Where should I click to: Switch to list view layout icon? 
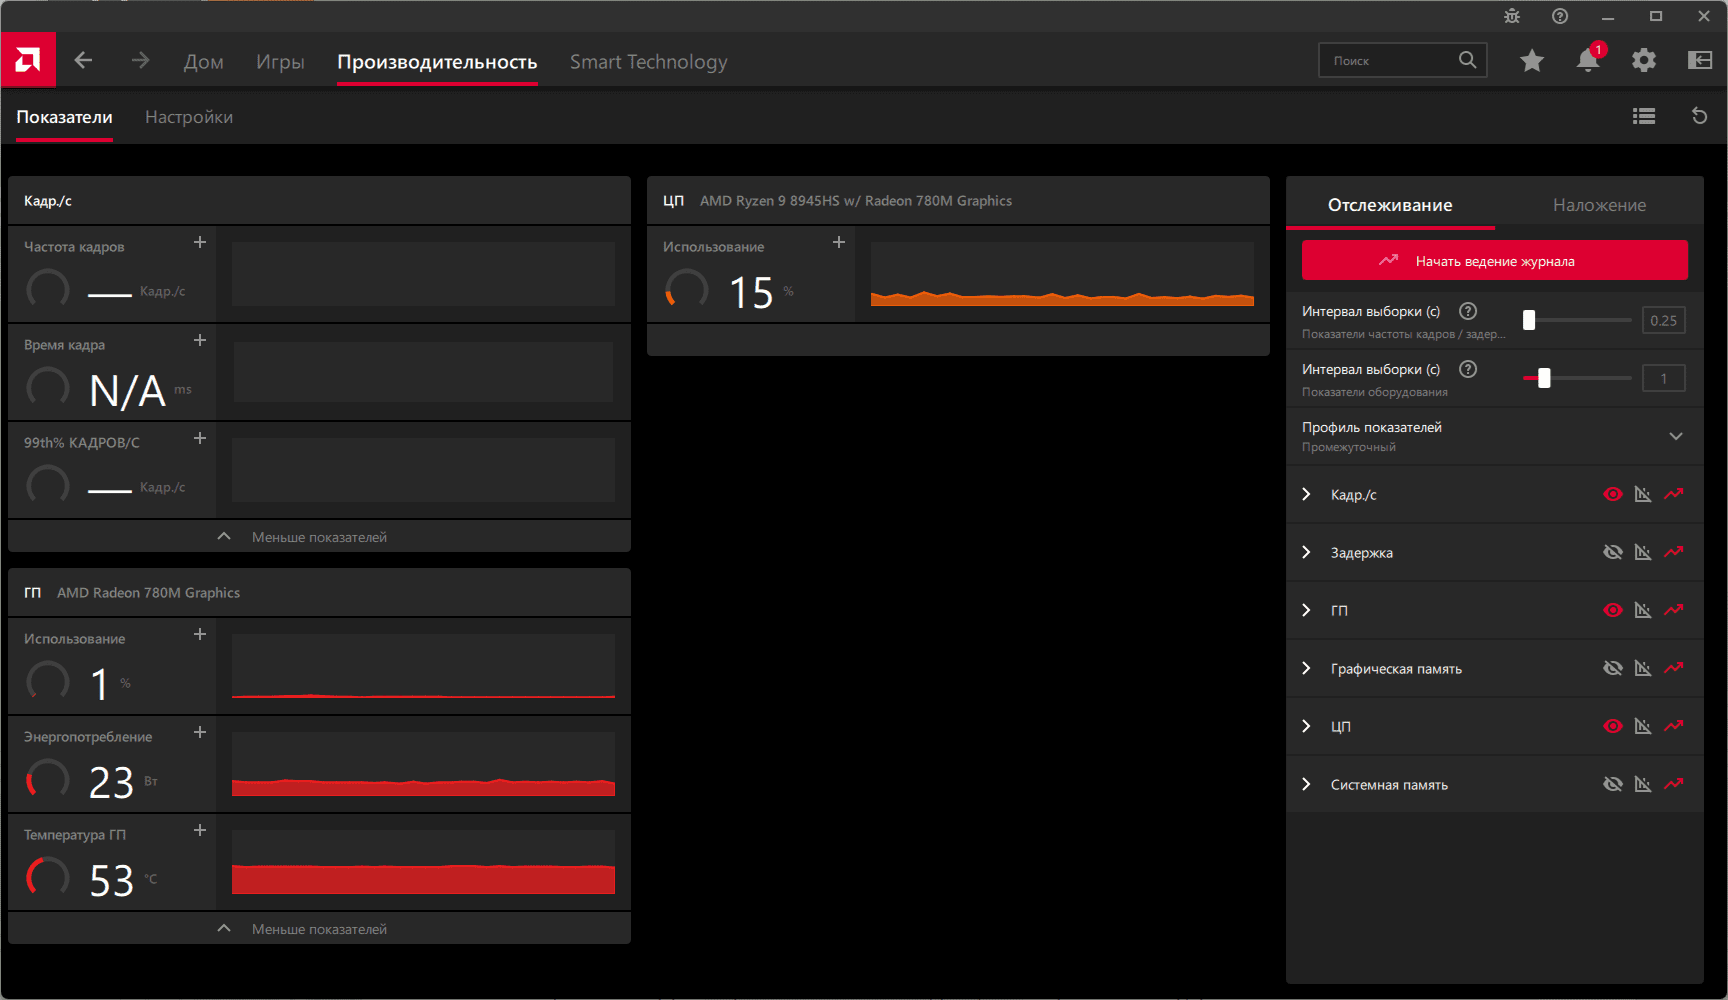coord(1644,117)
